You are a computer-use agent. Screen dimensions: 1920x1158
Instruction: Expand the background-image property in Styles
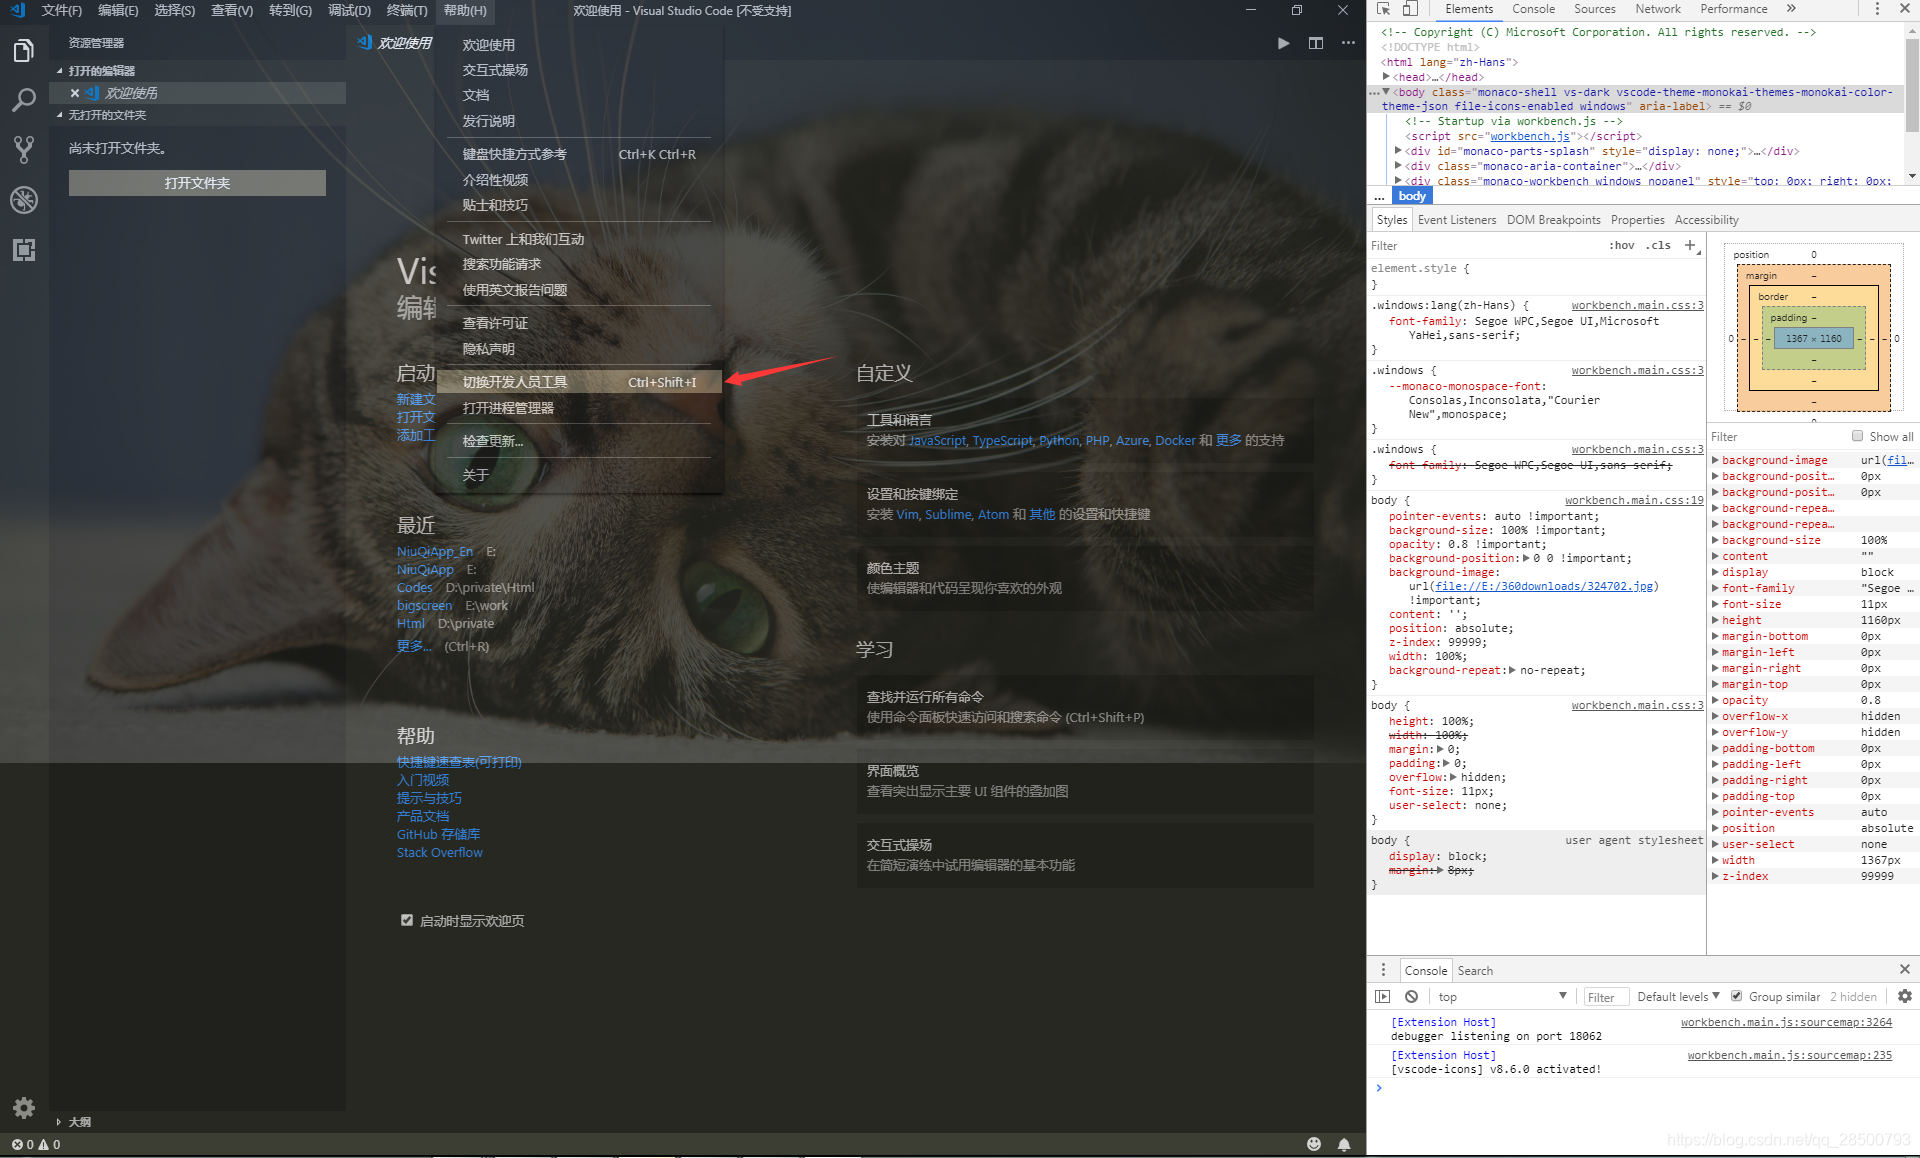(1716, 459)
